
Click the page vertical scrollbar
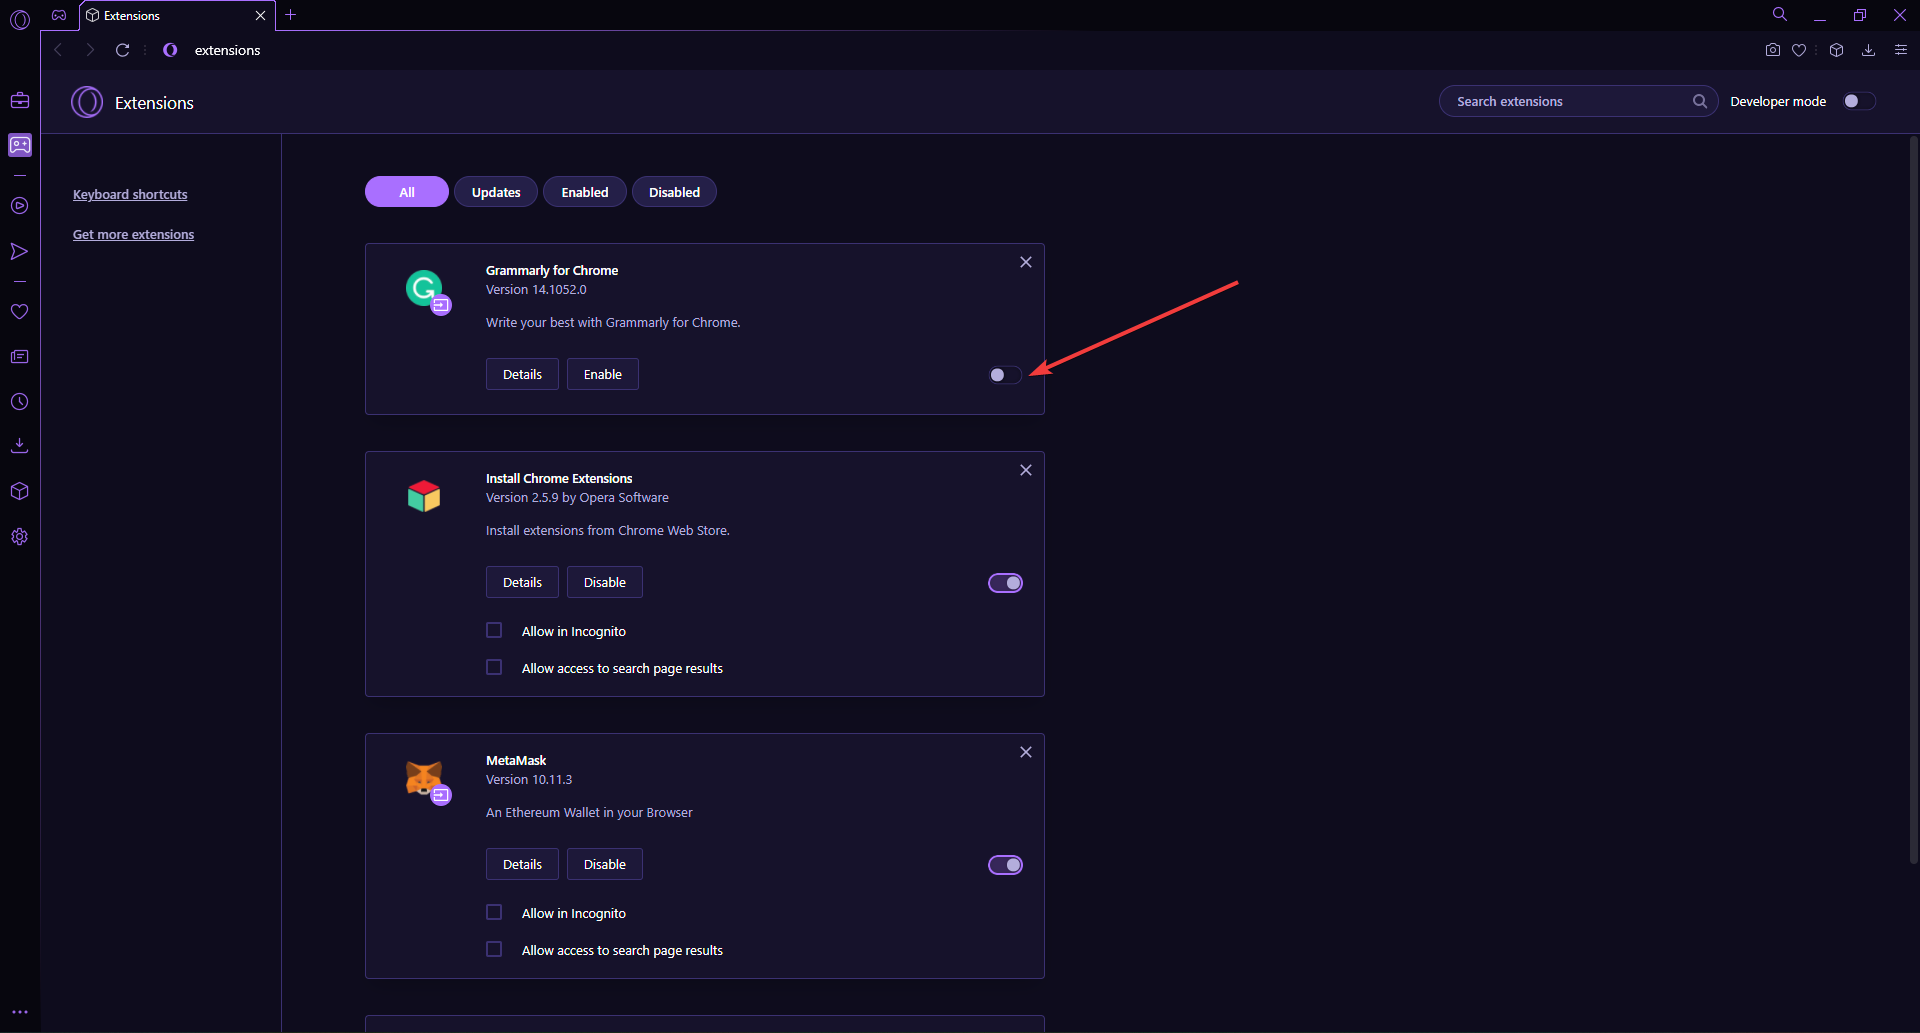pos(1913,500)
